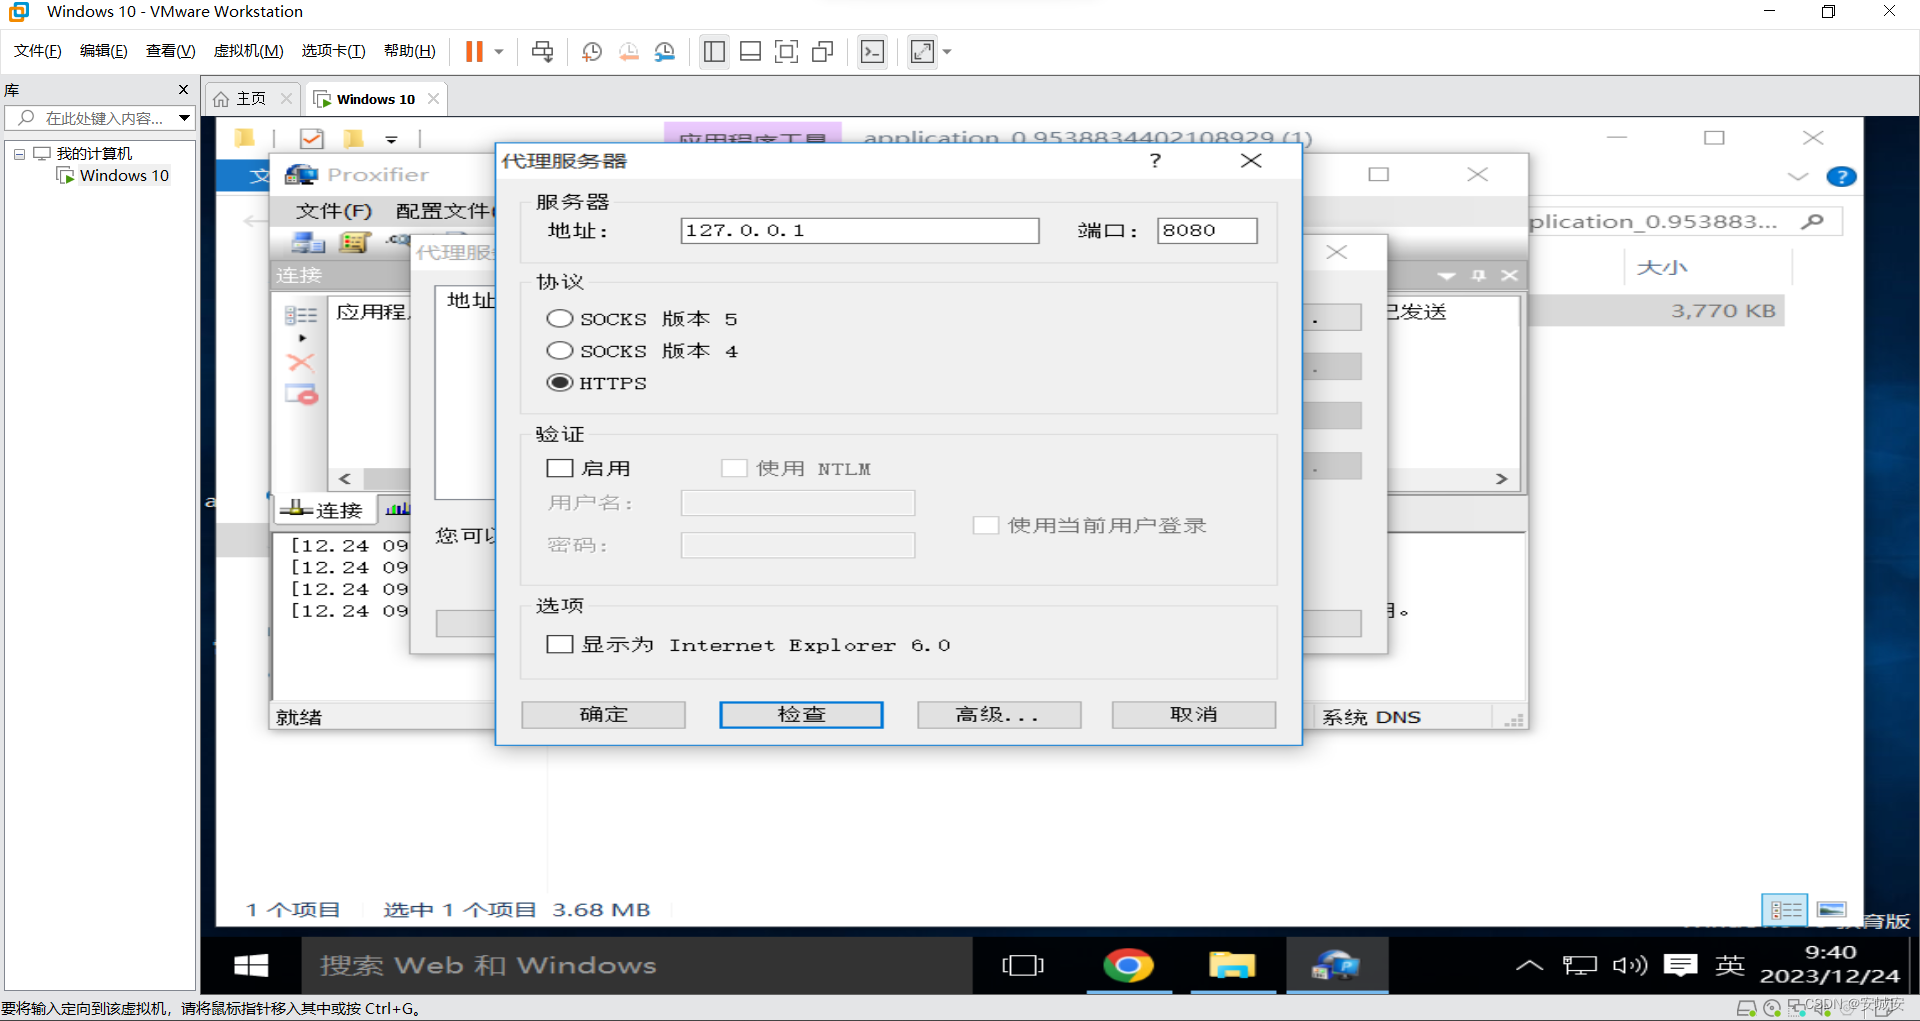The image size is (1920, 1021).
Task: Click the Proxifier left scroll arrow
Action: [345, 479]
